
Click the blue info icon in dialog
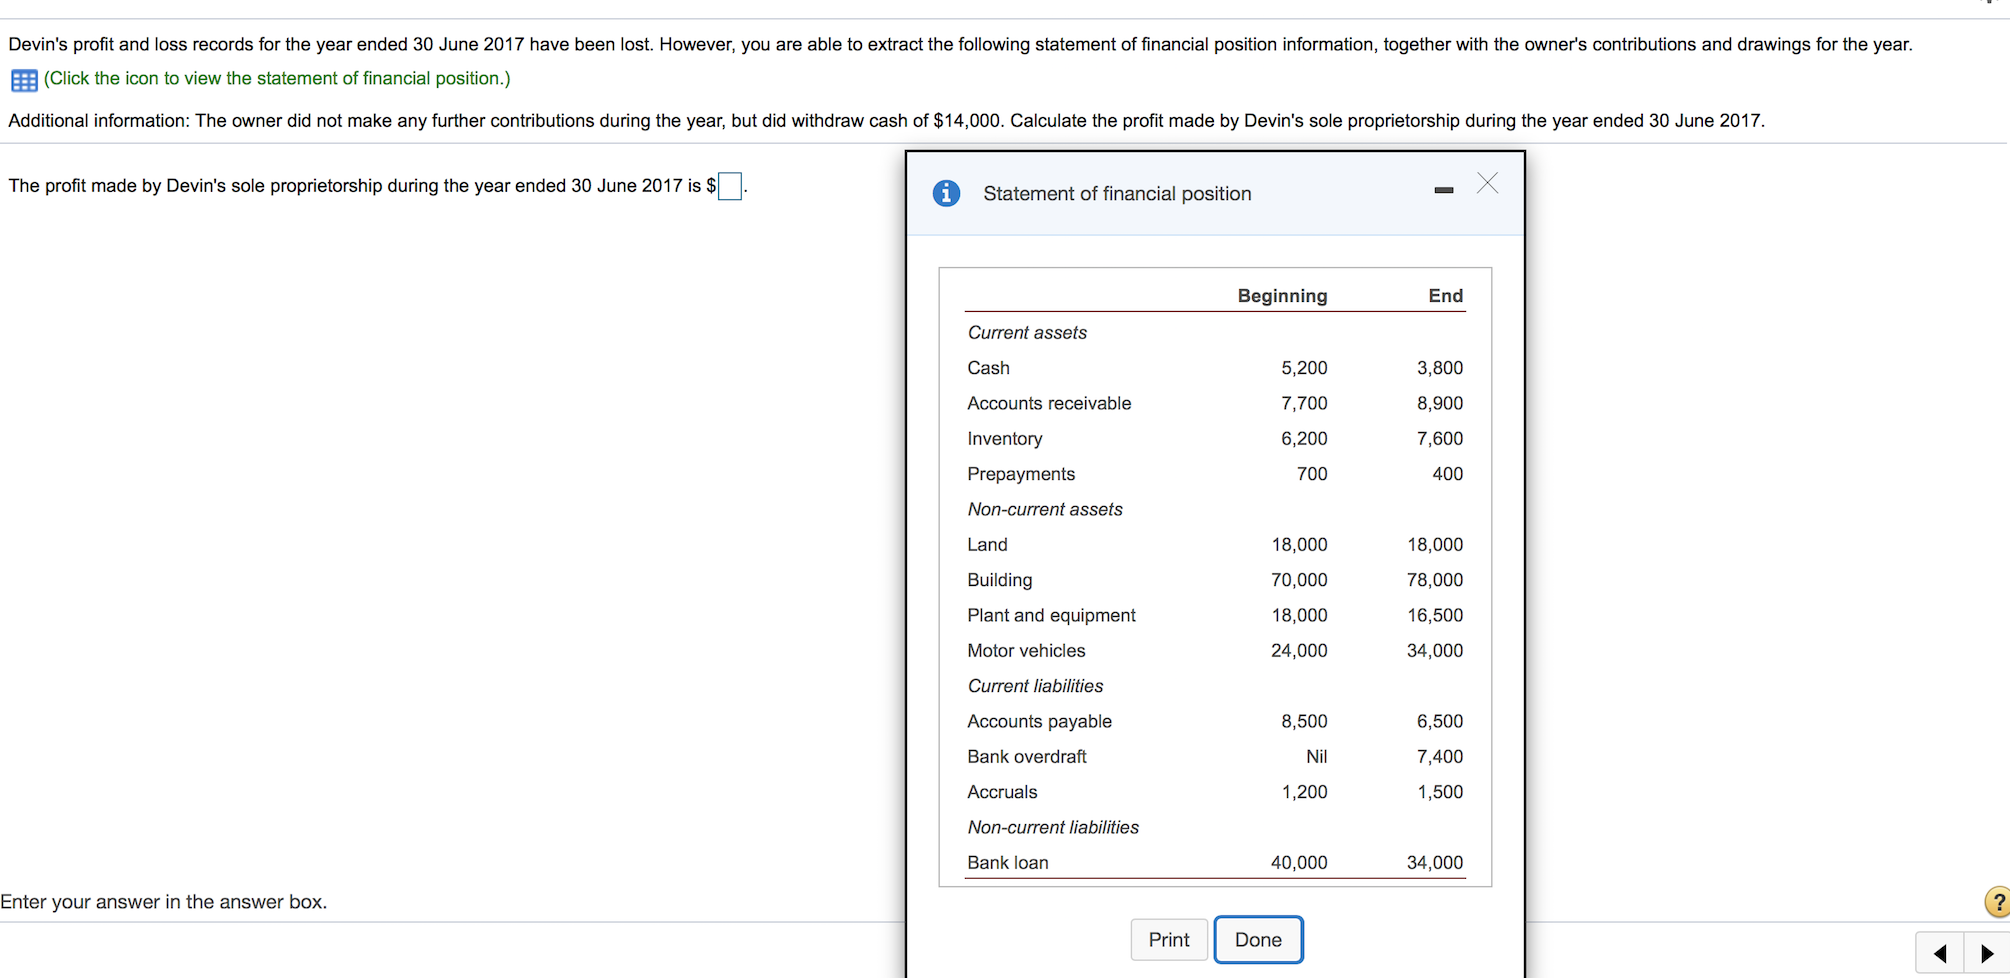[x=946, y=193]
